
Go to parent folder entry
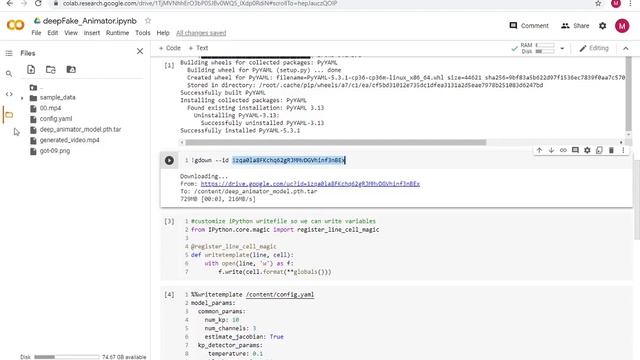coord(36,87)
